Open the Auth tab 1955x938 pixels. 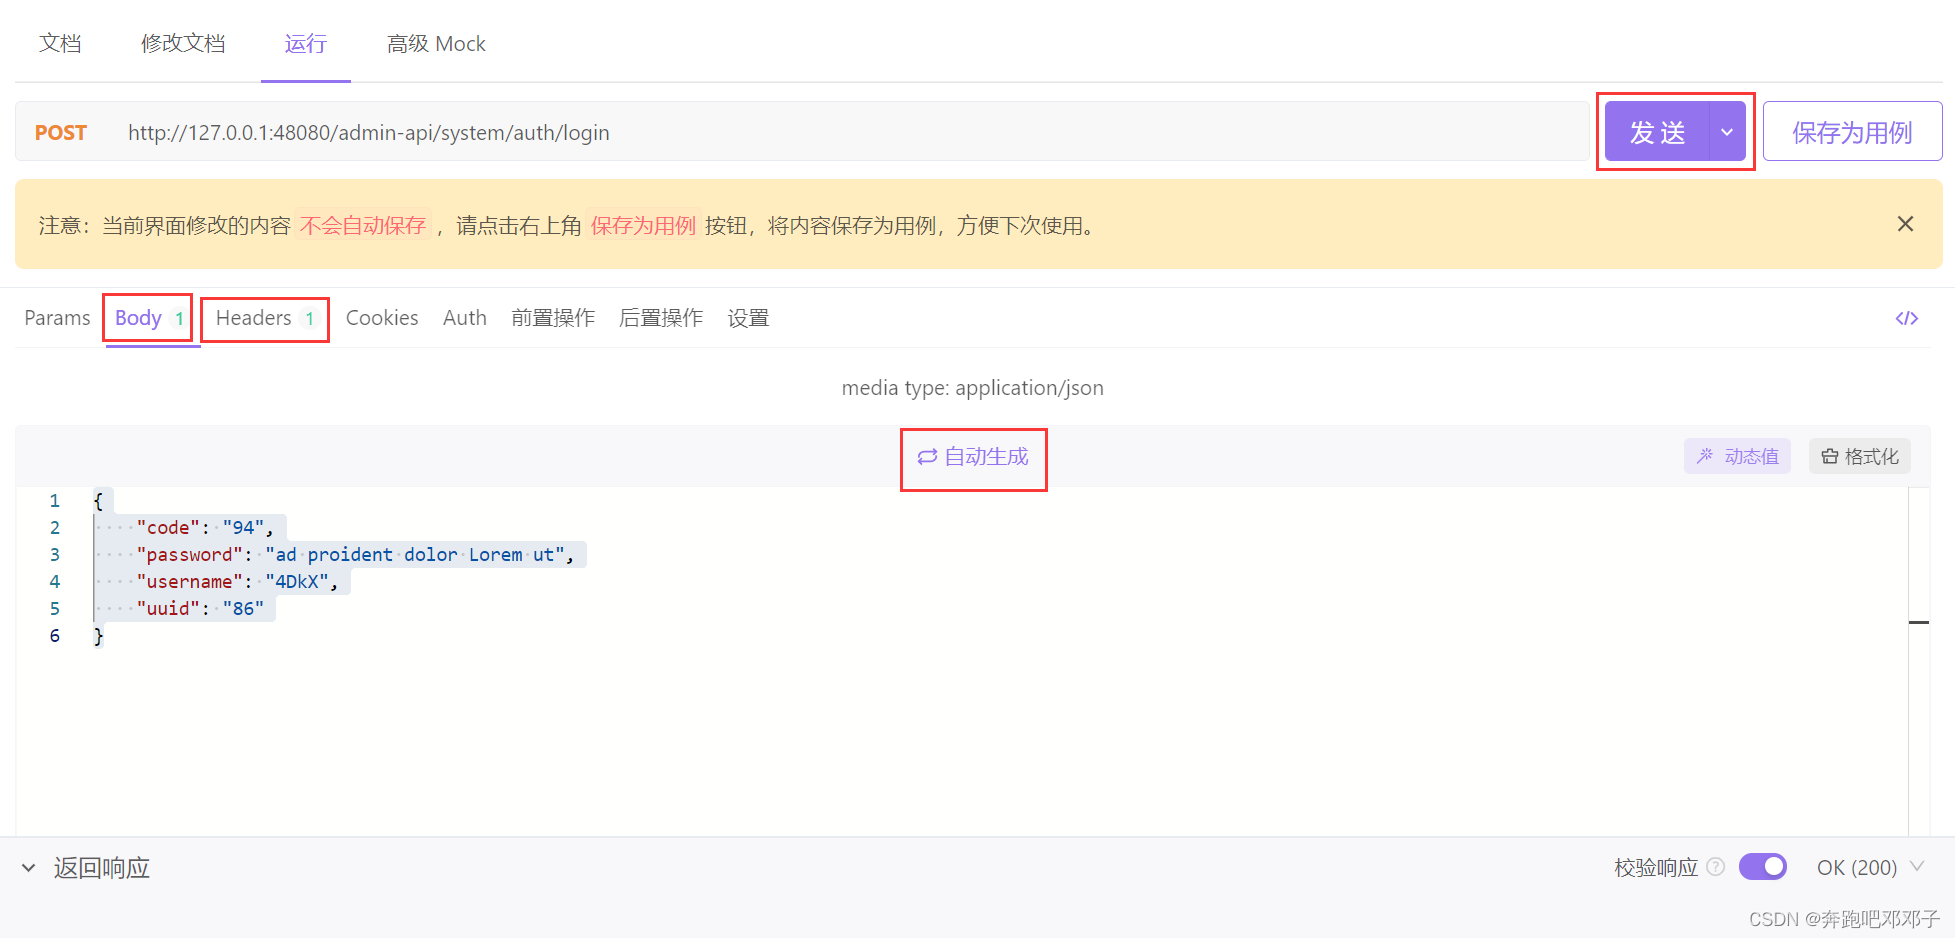[465, 318]
